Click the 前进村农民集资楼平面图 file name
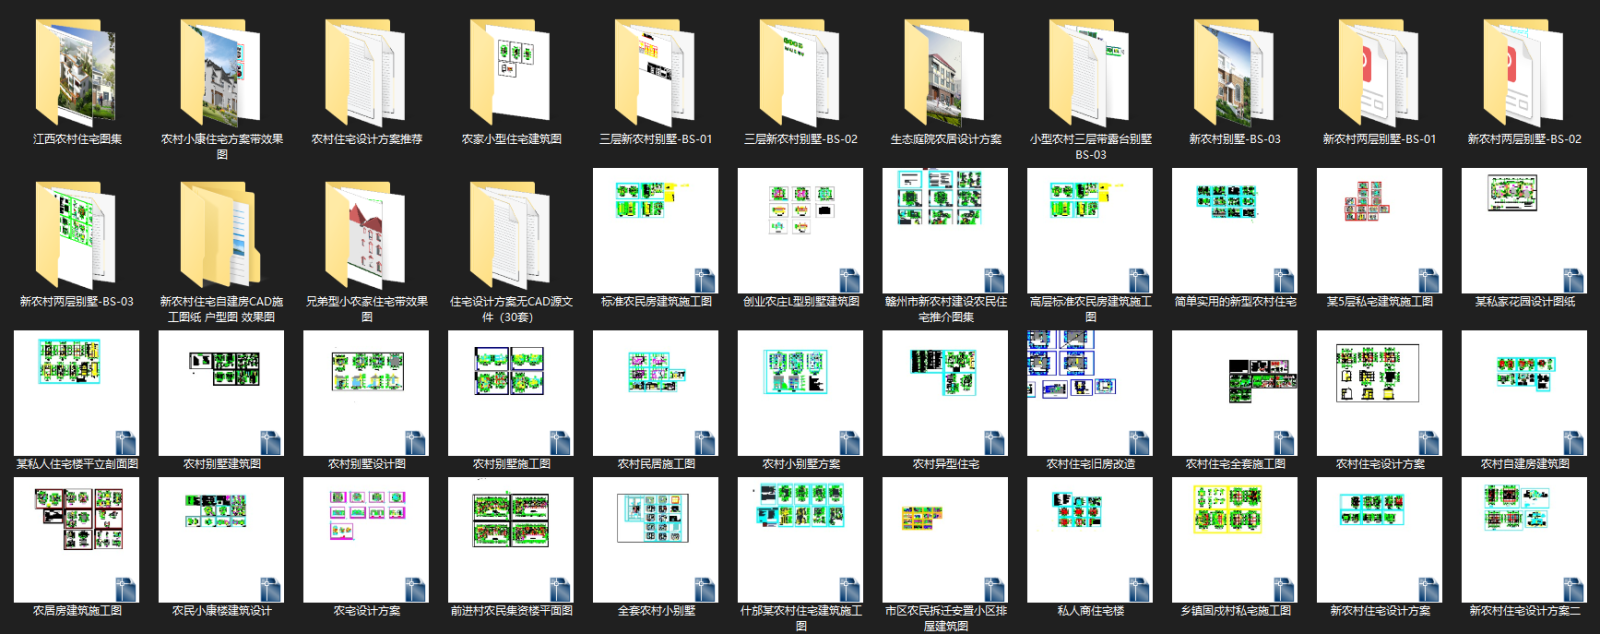1600x634 pixels. (512, 611)
